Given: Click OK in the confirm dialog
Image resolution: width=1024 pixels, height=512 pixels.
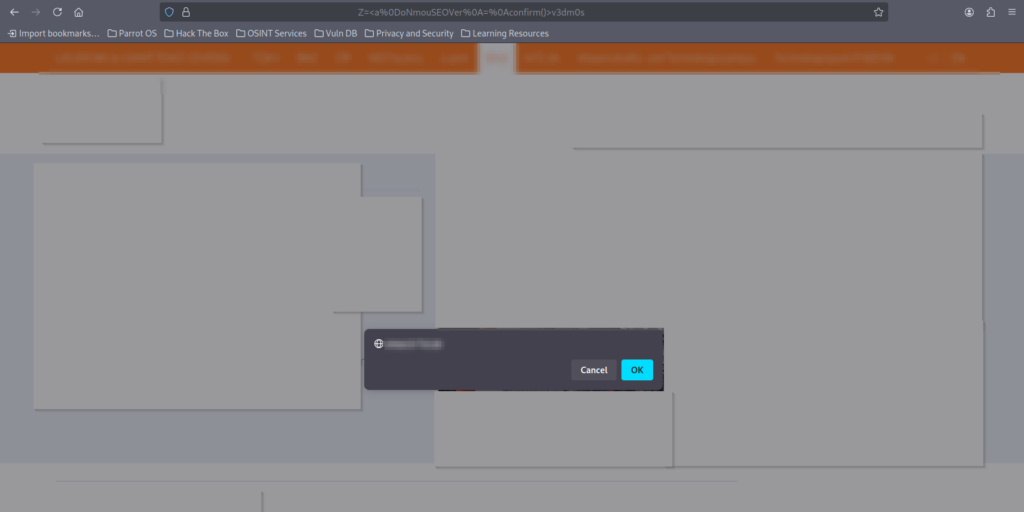Looking at the screenshot, I should pos(637,370).
